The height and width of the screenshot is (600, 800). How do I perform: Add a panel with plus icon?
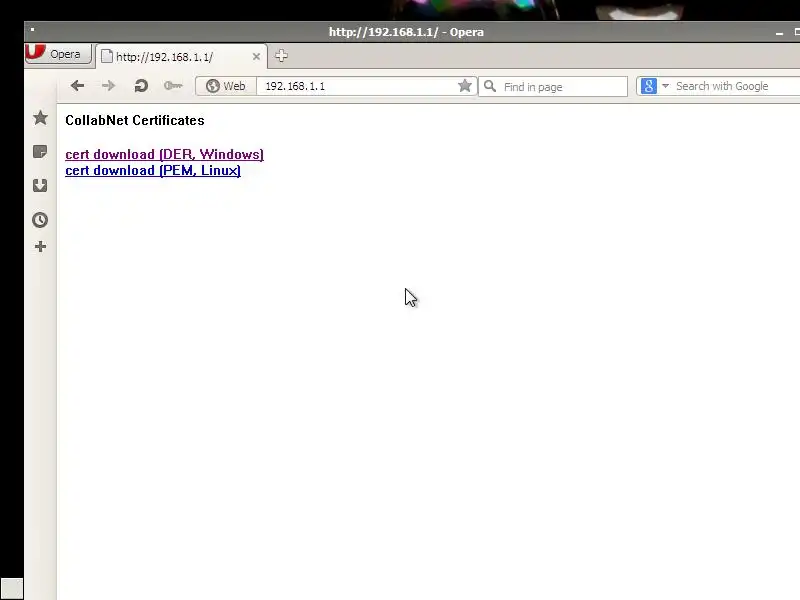(x=40, y=247)
